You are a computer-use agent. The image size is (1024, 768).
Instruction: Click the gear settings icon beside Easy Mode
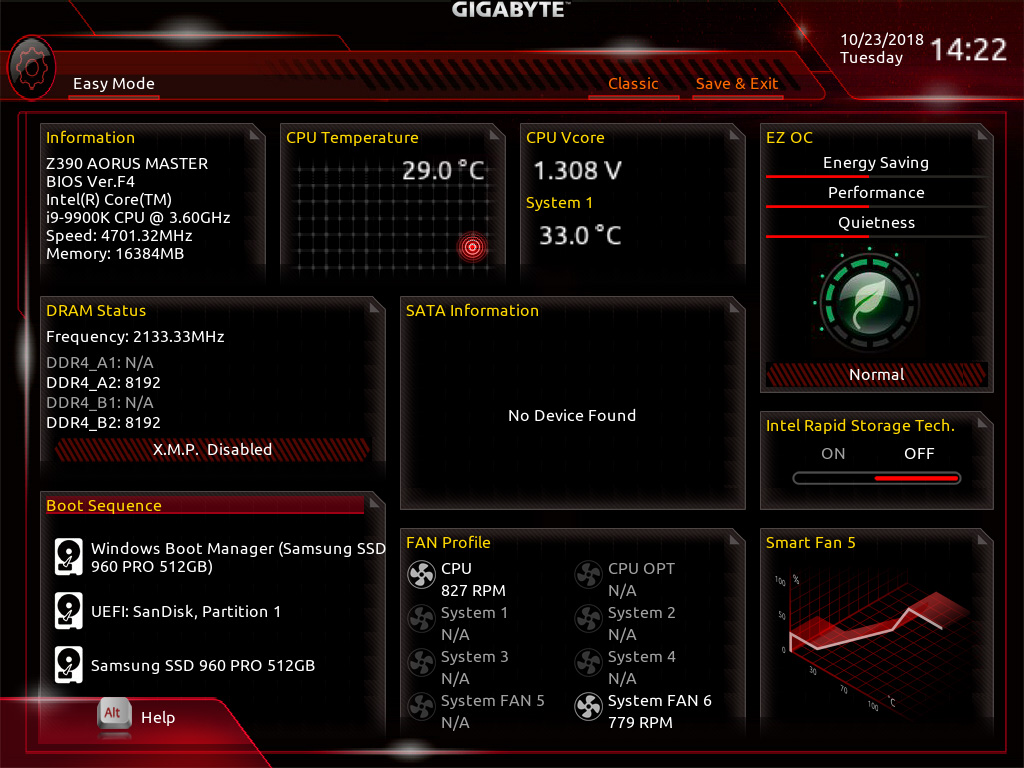pos(31,68)
